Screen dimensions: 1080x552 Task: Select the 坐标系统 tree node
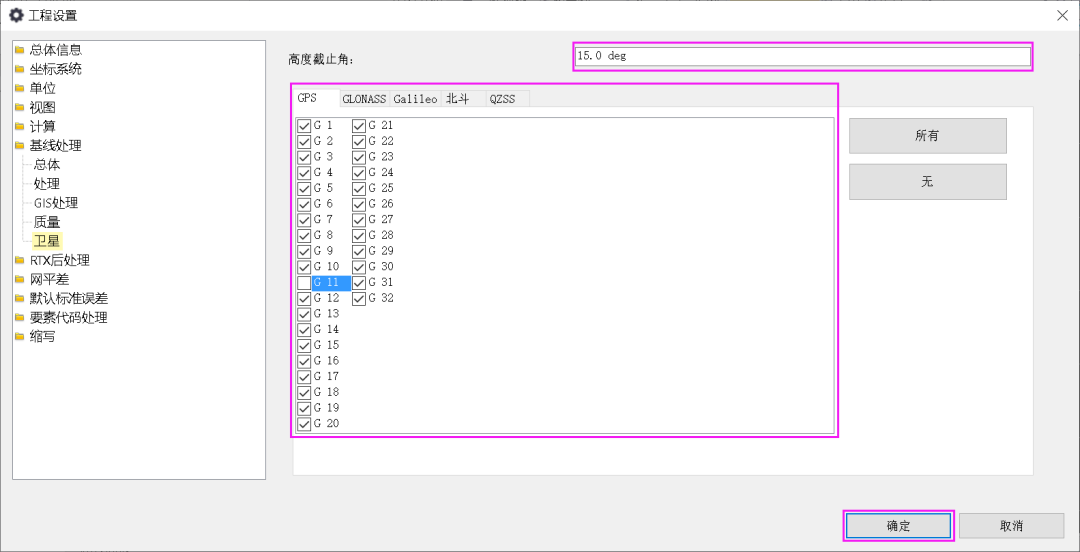(x=56, y=69)
